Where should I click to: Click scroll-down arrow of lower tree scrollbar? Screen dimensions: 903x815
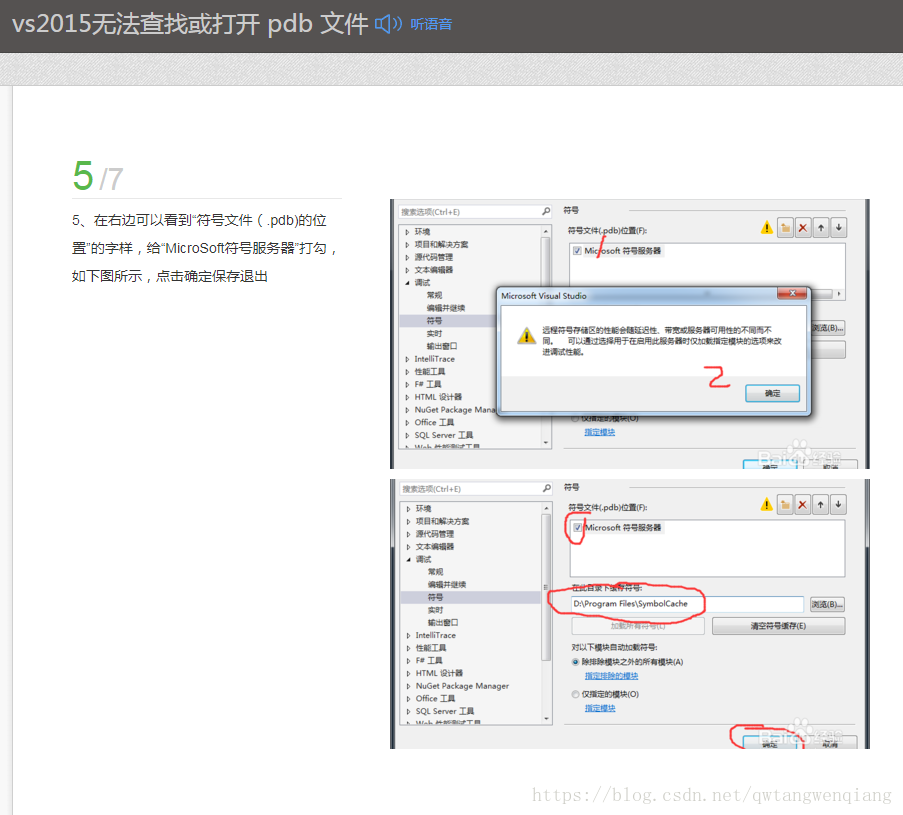[x=546, y=719]
